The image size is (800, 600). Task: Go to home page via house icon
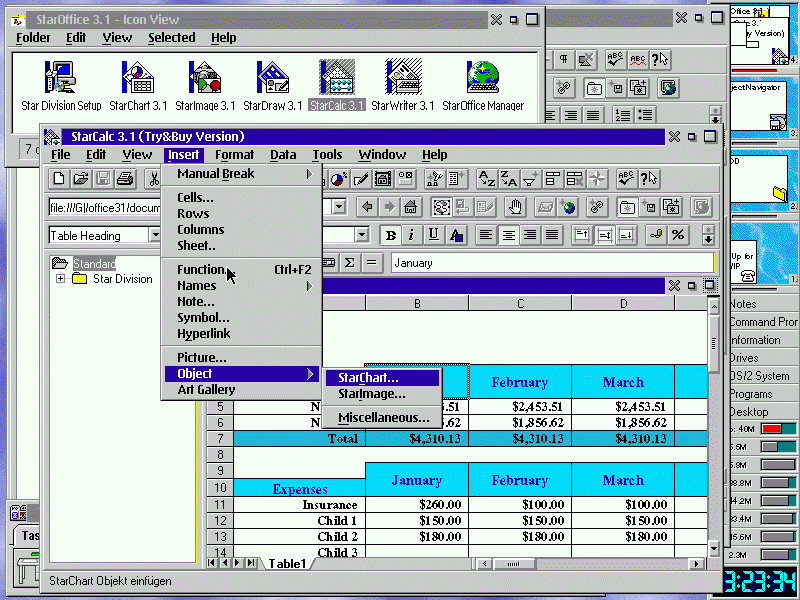(411, 207)
